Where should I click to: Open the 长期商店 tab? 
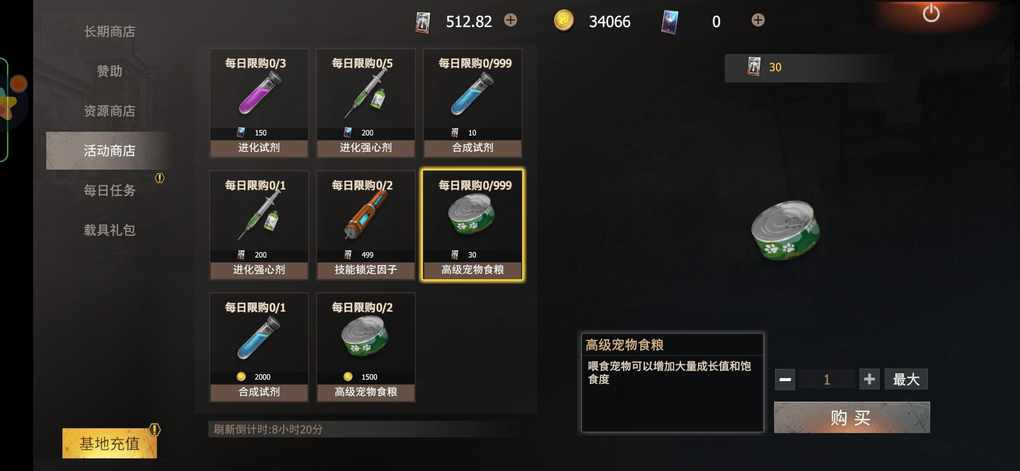(109, 31)
